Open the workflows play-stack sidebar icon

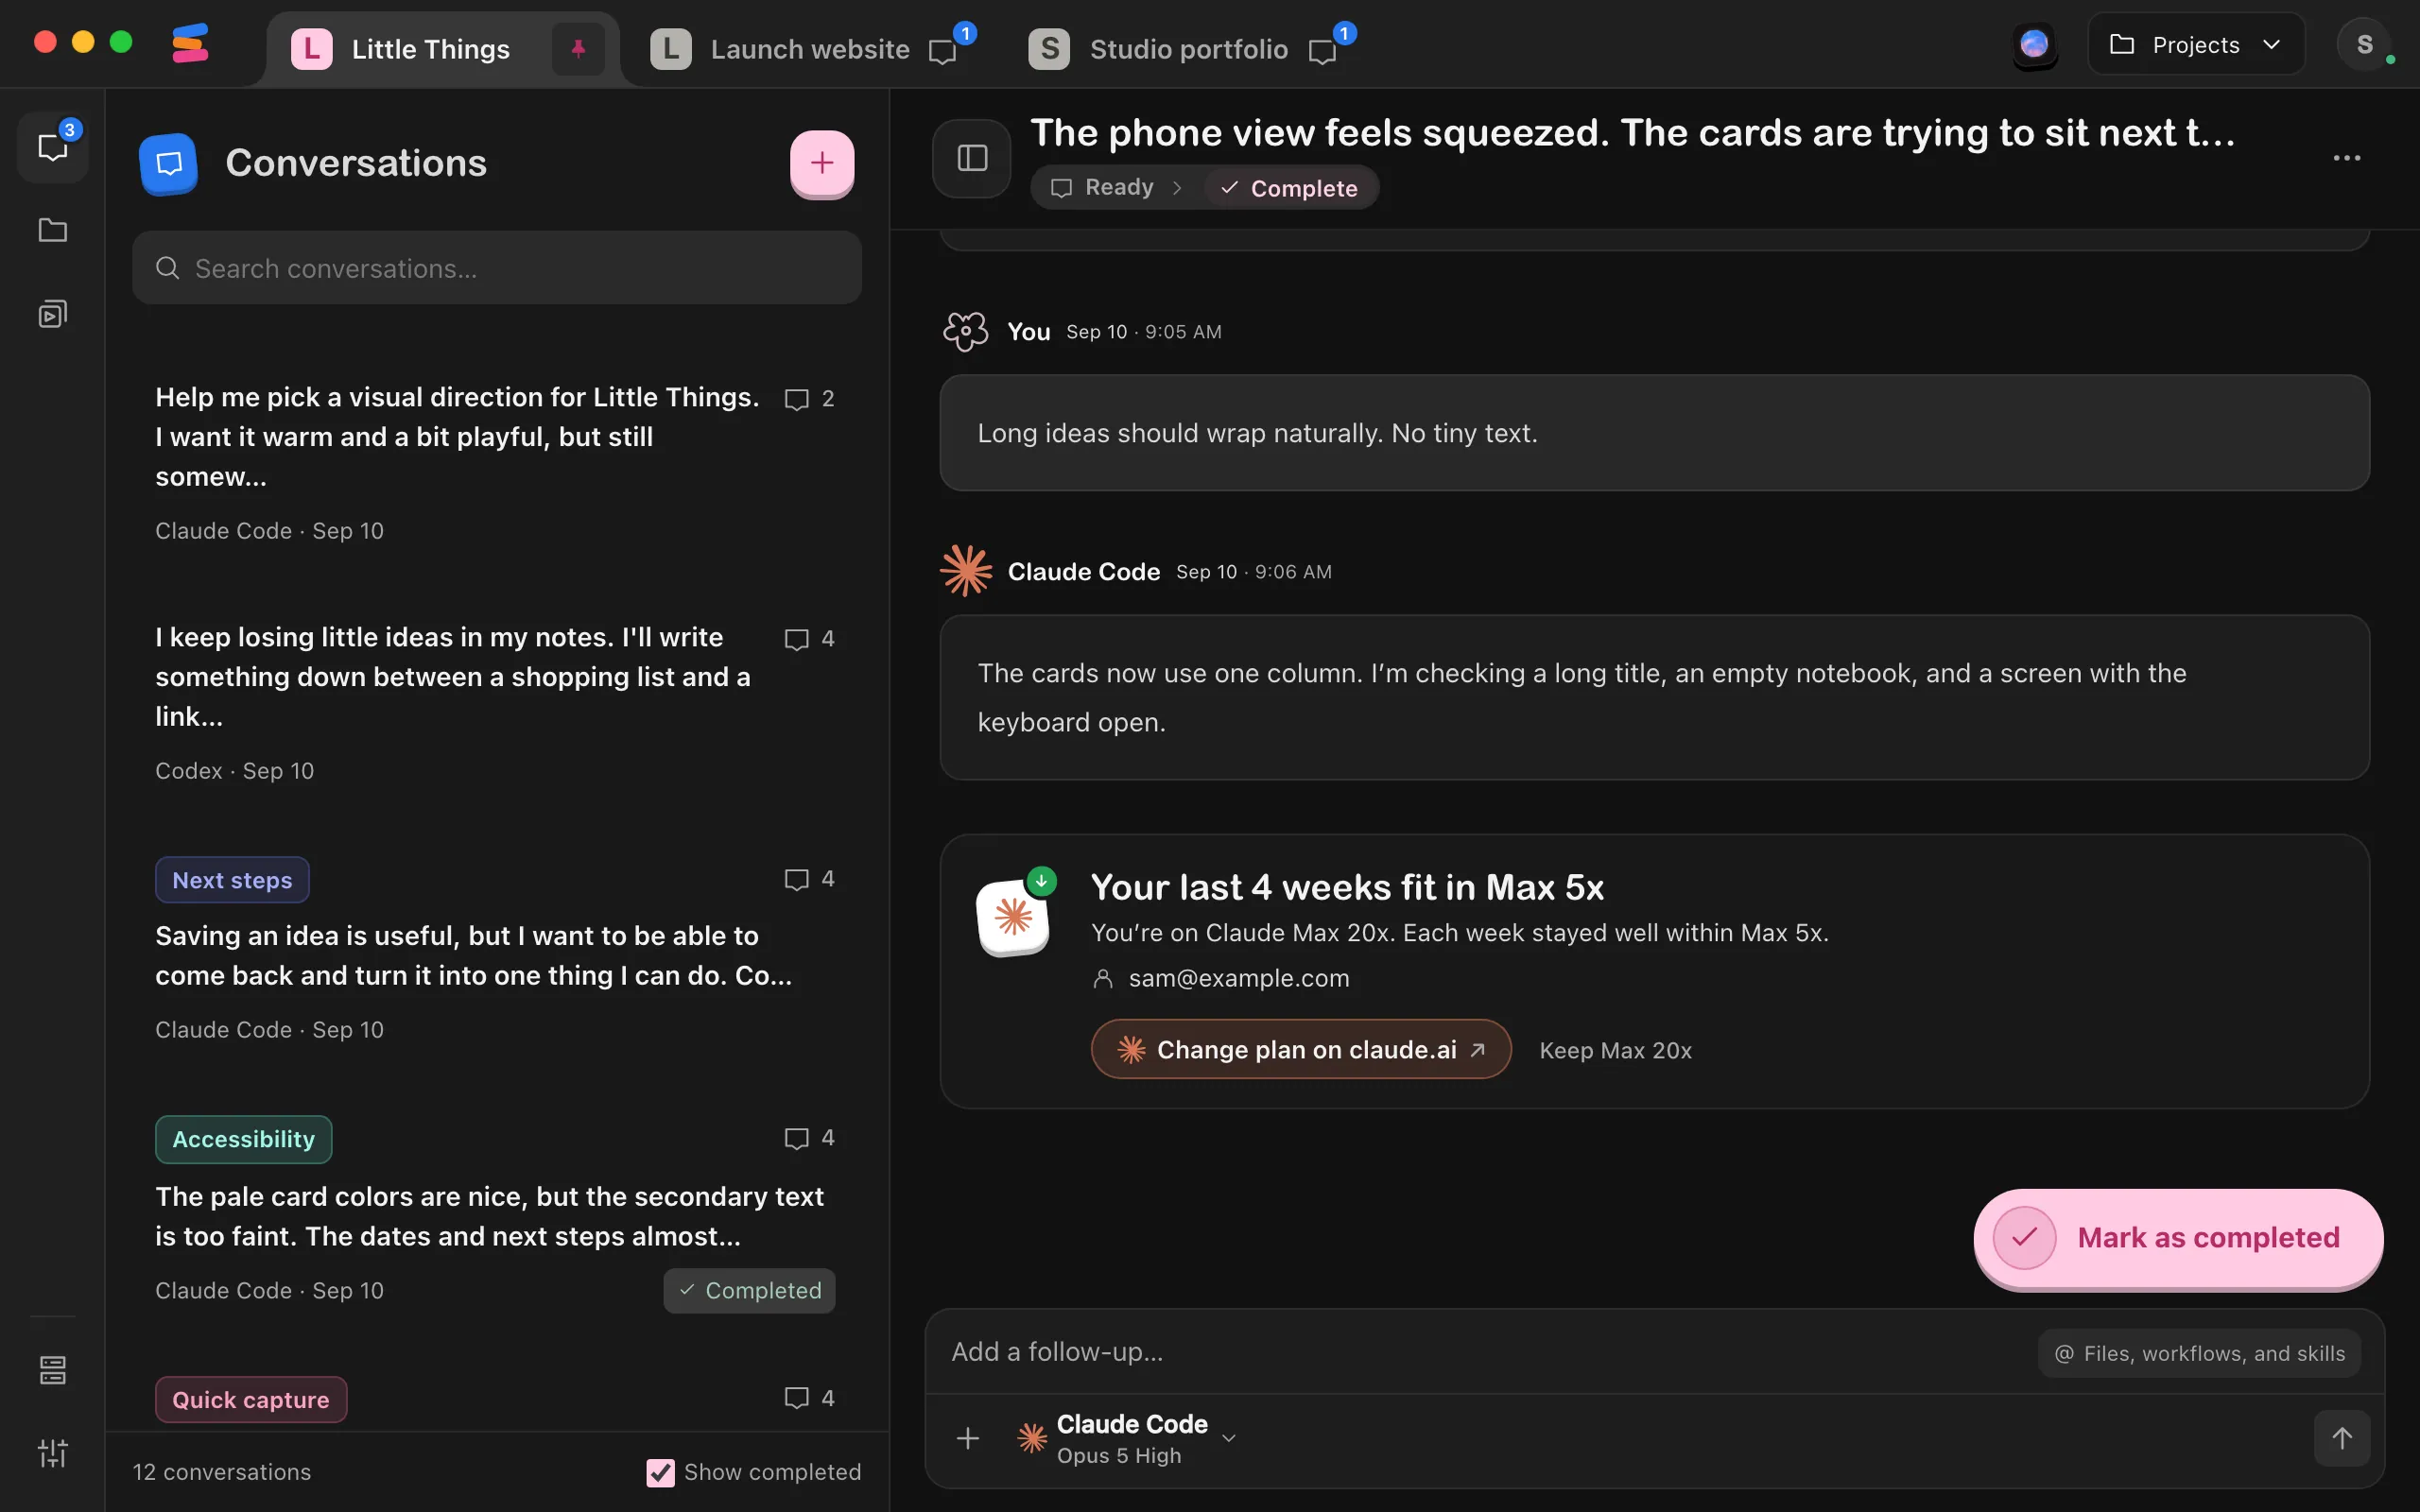(53, 314)
